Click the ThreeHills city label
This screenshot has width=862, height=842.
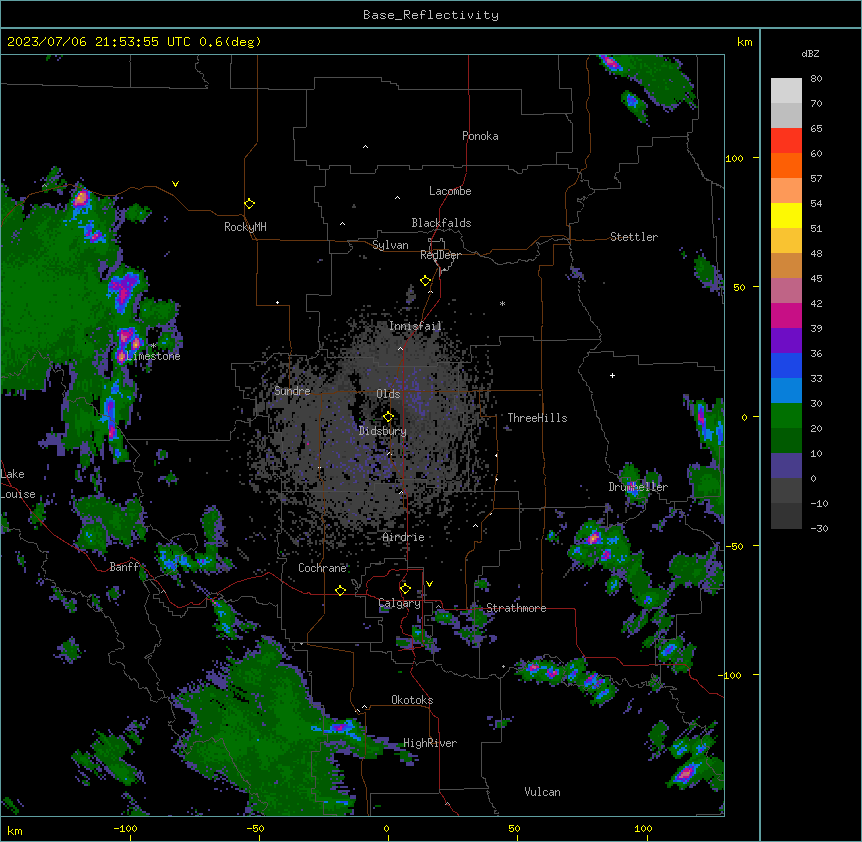click(537, 418)
